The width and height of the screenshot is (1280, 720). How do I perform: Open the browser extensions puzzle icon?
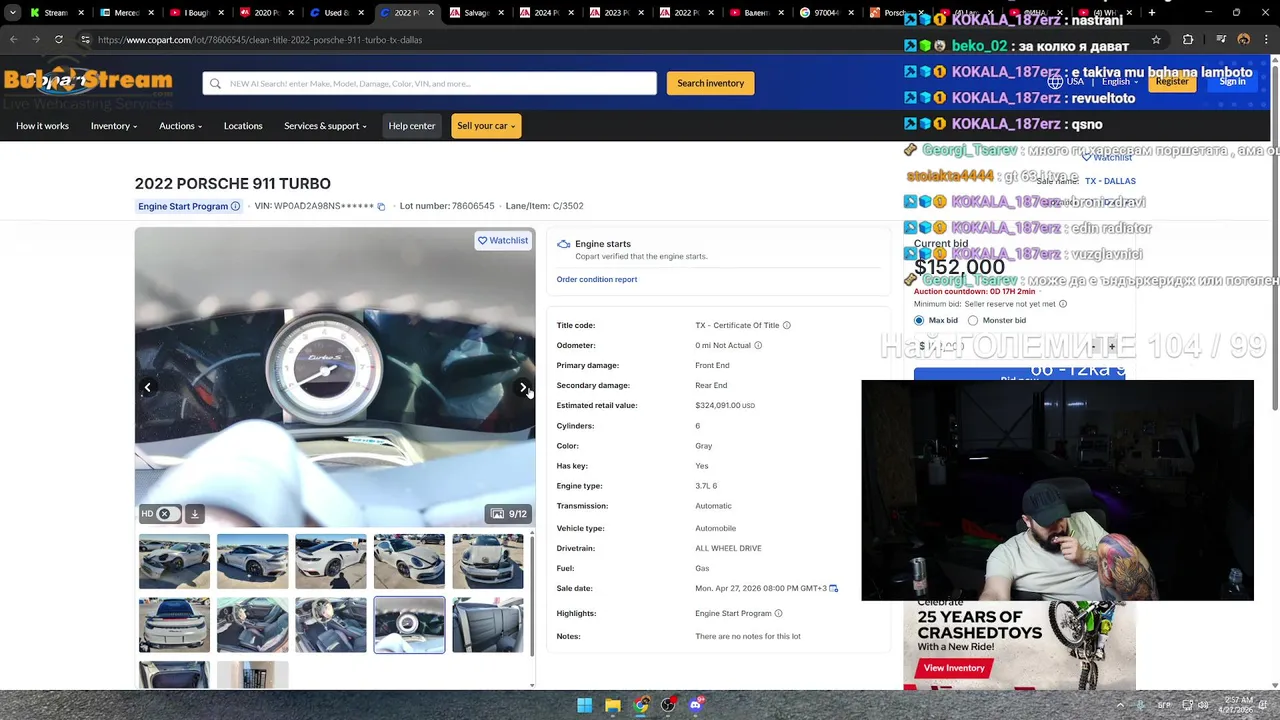click(x=1188, y=40)
